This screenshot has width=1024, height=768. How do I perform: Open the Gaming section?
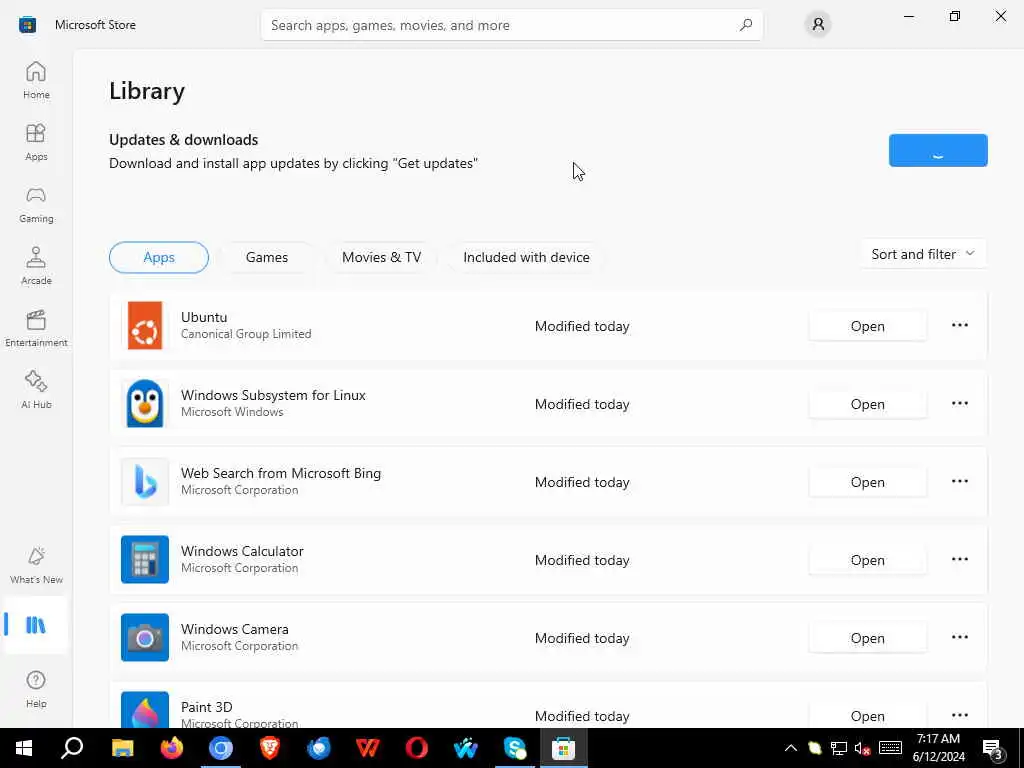[x=36, y=205]
